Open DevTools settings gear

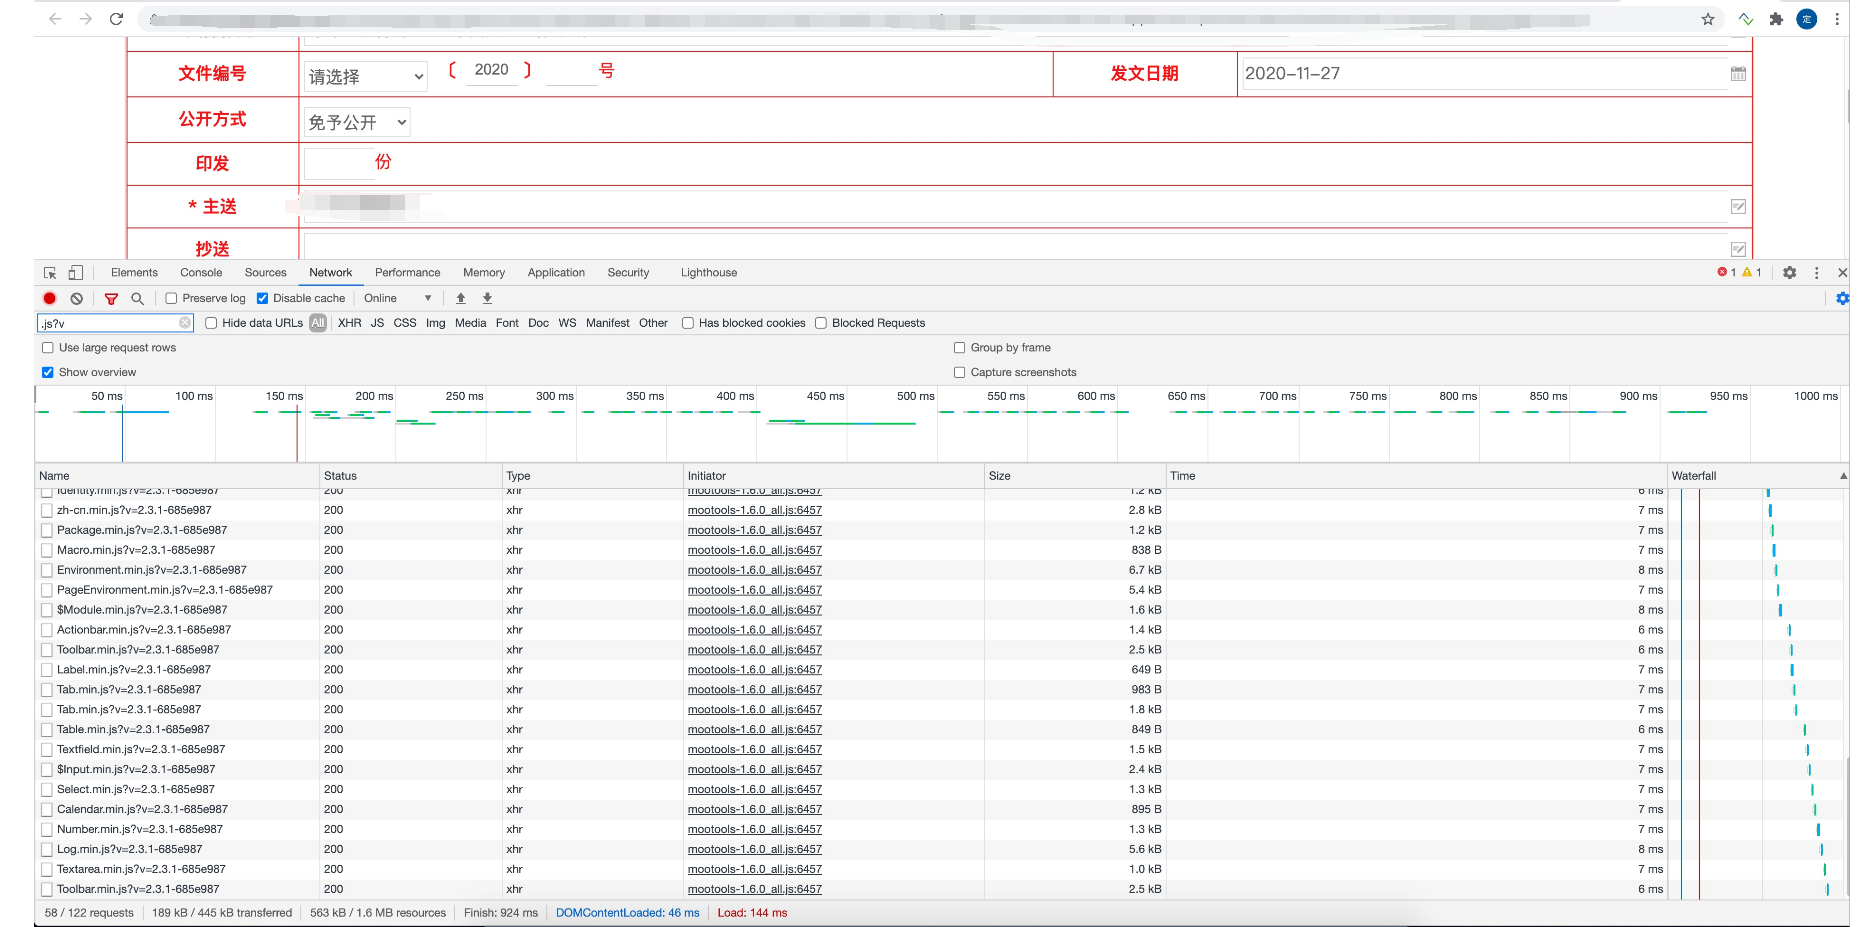click(x=1790, y=273)
